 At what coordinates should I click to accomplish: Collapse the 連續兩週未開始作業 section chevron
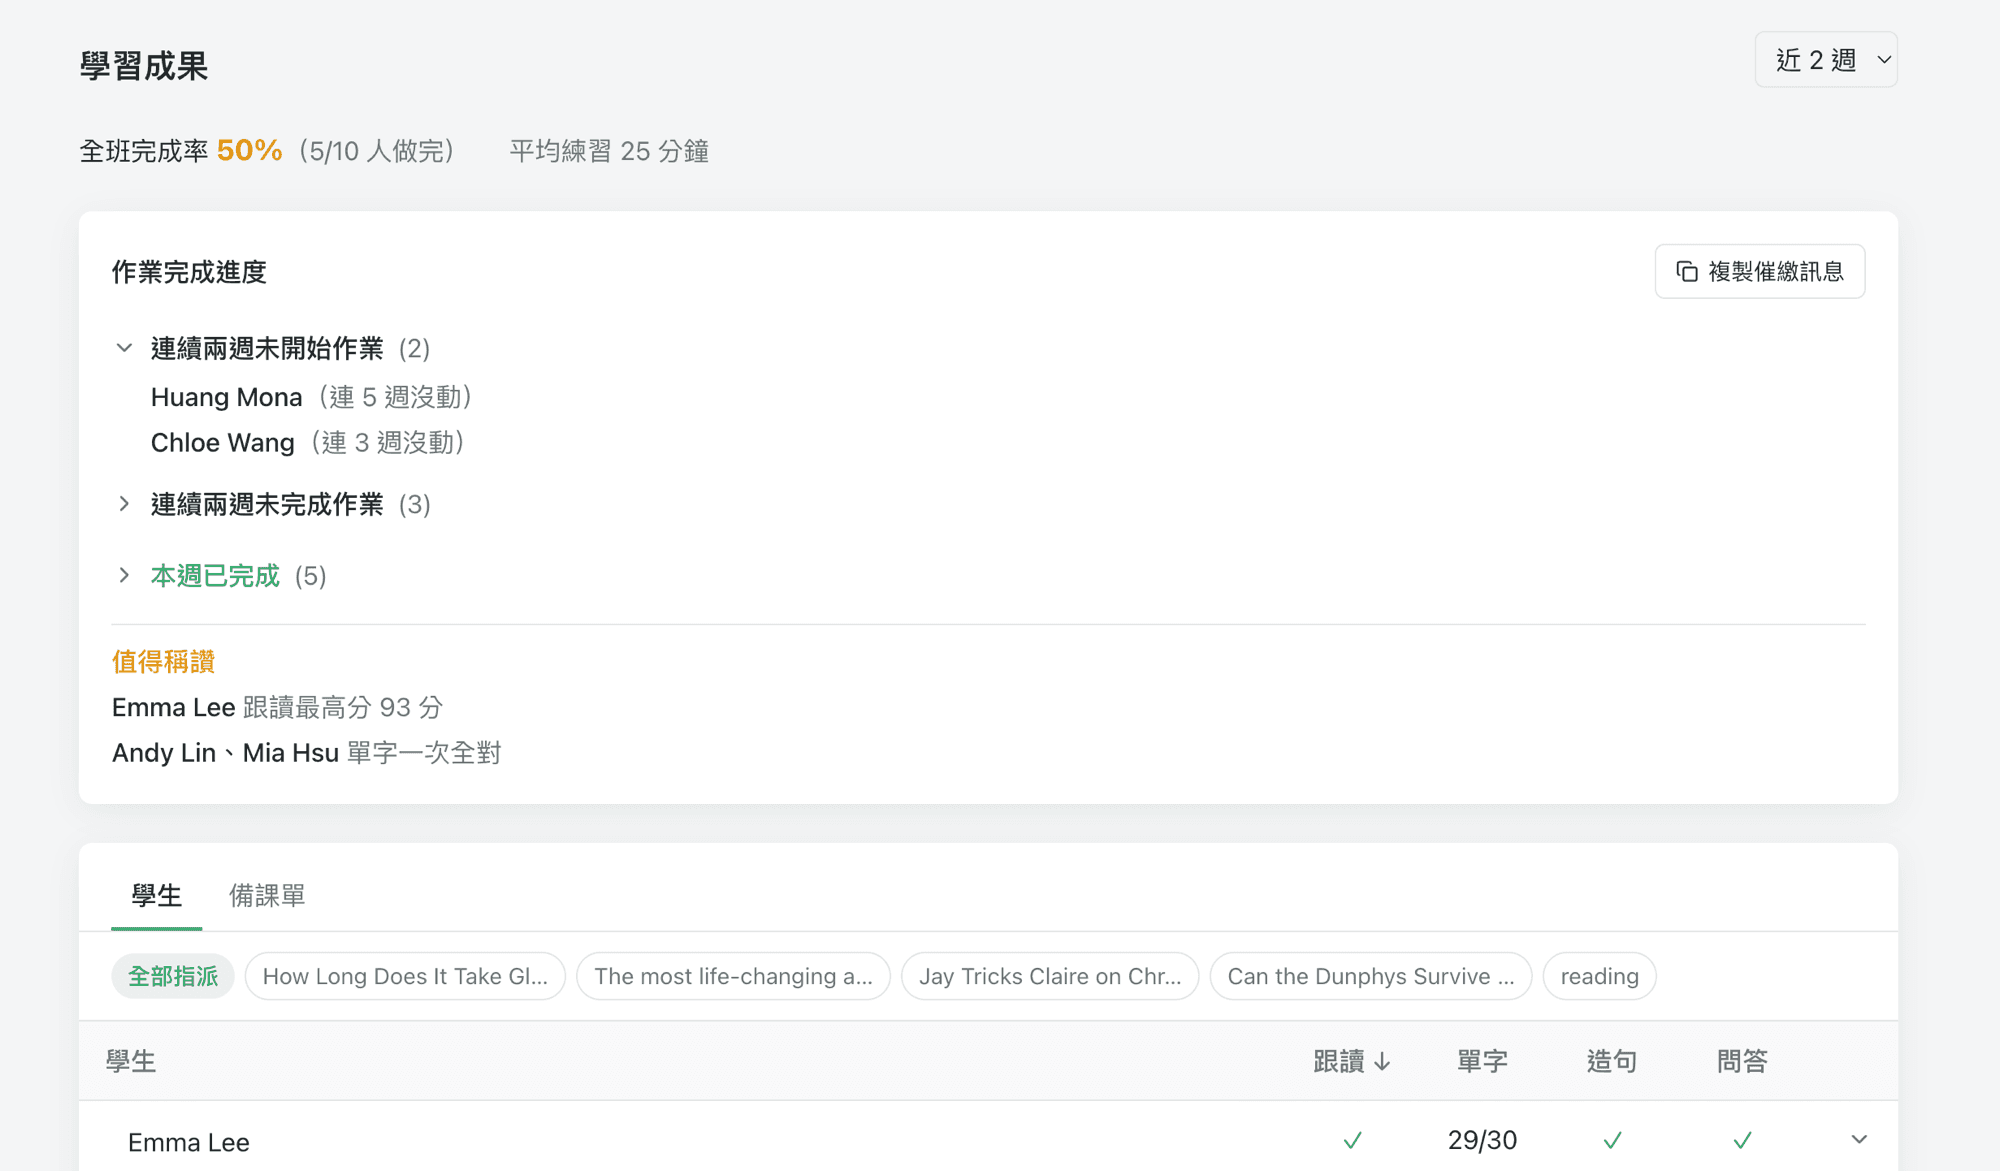click(124, 348)
